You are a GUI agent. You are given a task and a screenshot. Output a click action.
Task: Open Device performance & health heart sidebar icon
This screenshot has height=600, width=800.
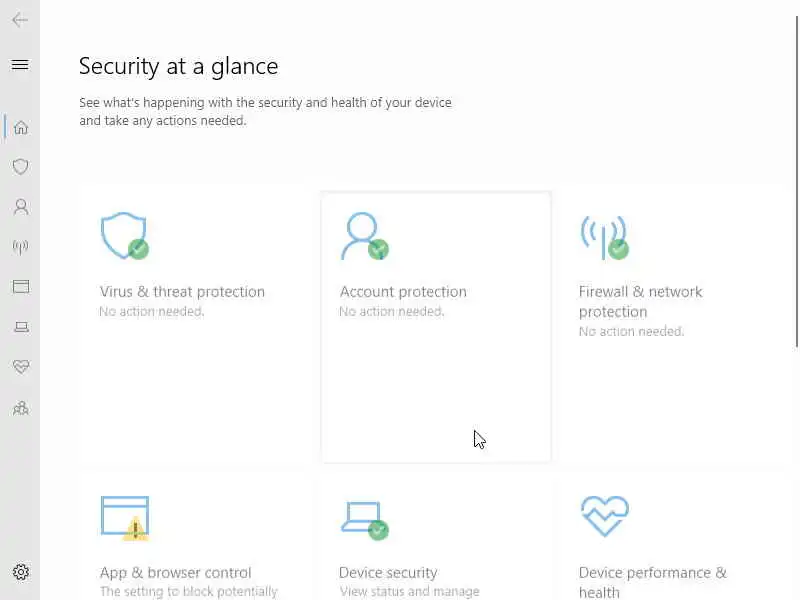(20, 367)
